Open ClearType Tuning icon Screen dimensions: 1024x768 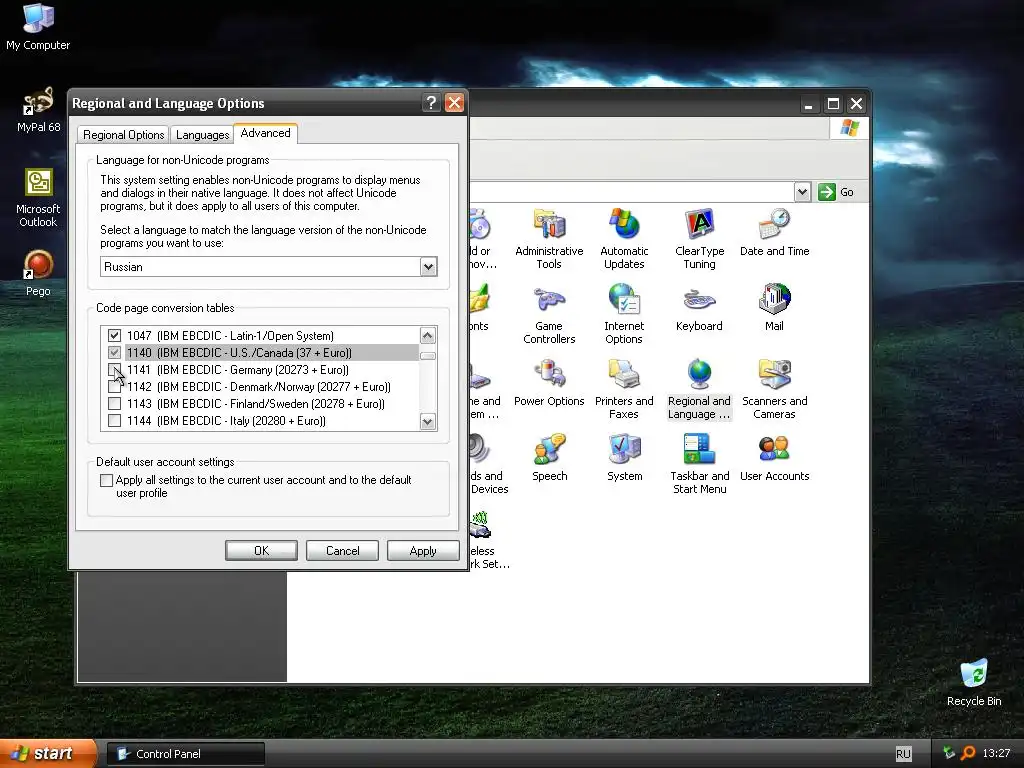coord(699,239)
